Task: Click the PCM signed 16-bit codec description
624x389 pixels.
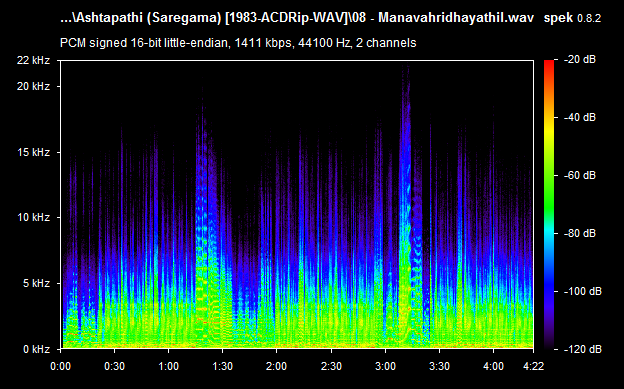Action: (238, 43)
